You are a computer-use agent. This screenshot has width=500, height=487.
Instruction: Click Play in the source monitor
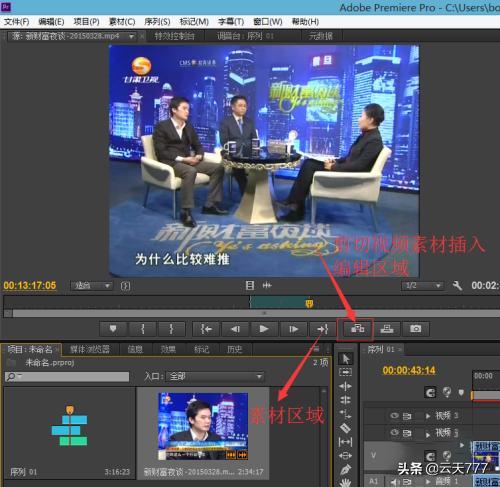[x=264, y=329]
